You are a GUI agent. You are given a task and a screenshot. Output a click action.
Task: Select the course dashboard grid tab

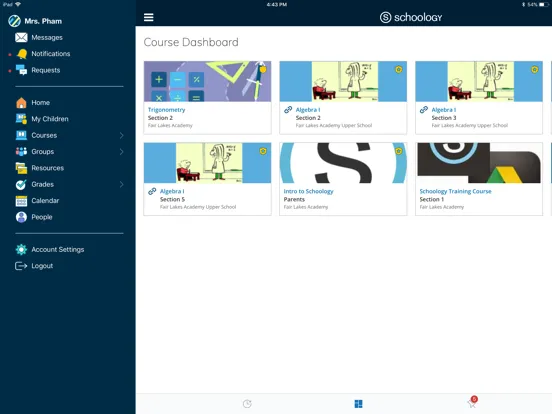358,404
